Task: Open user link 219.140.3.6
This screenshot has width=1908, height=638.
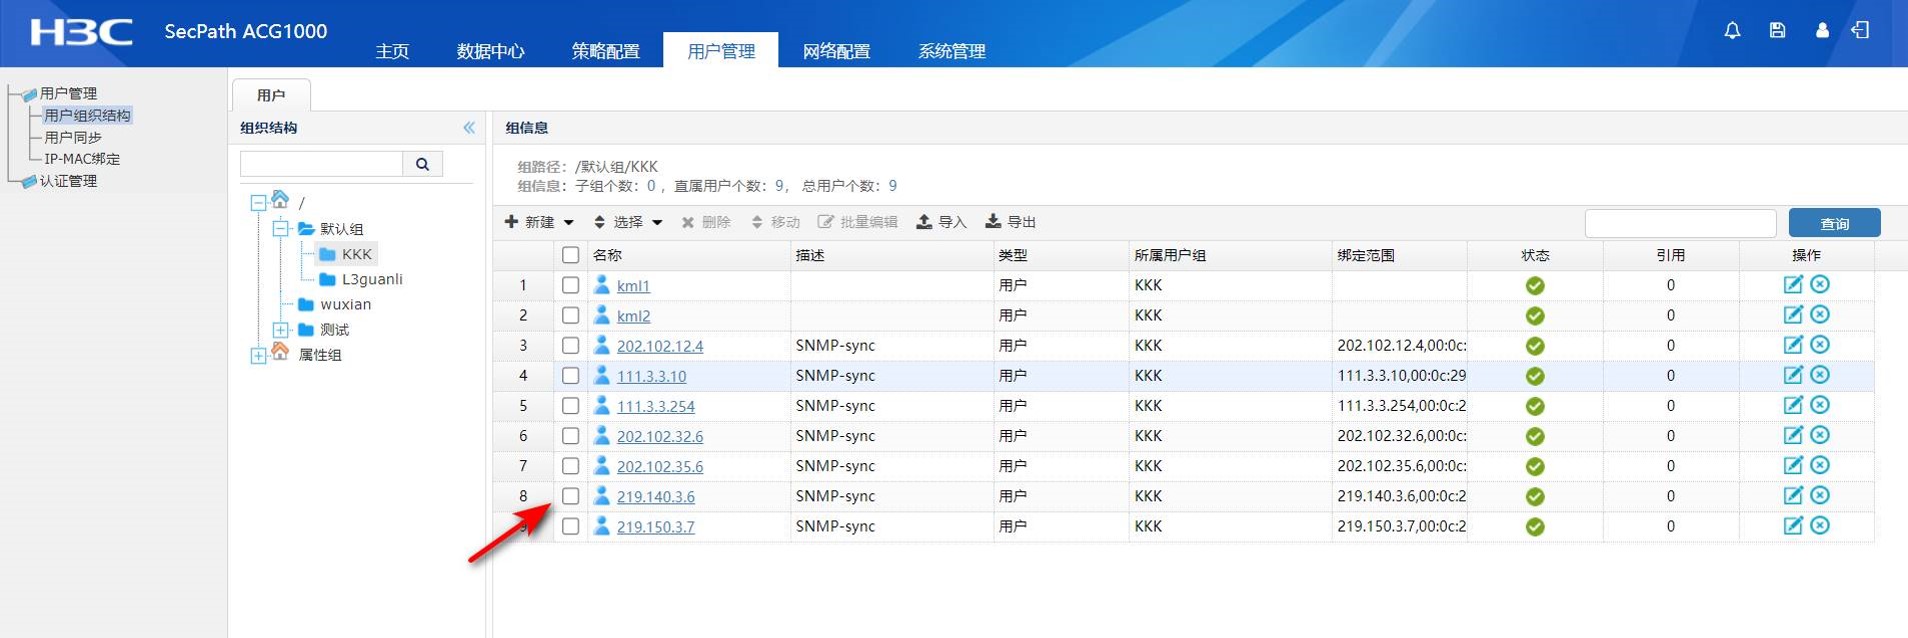Action: [655, 496]
